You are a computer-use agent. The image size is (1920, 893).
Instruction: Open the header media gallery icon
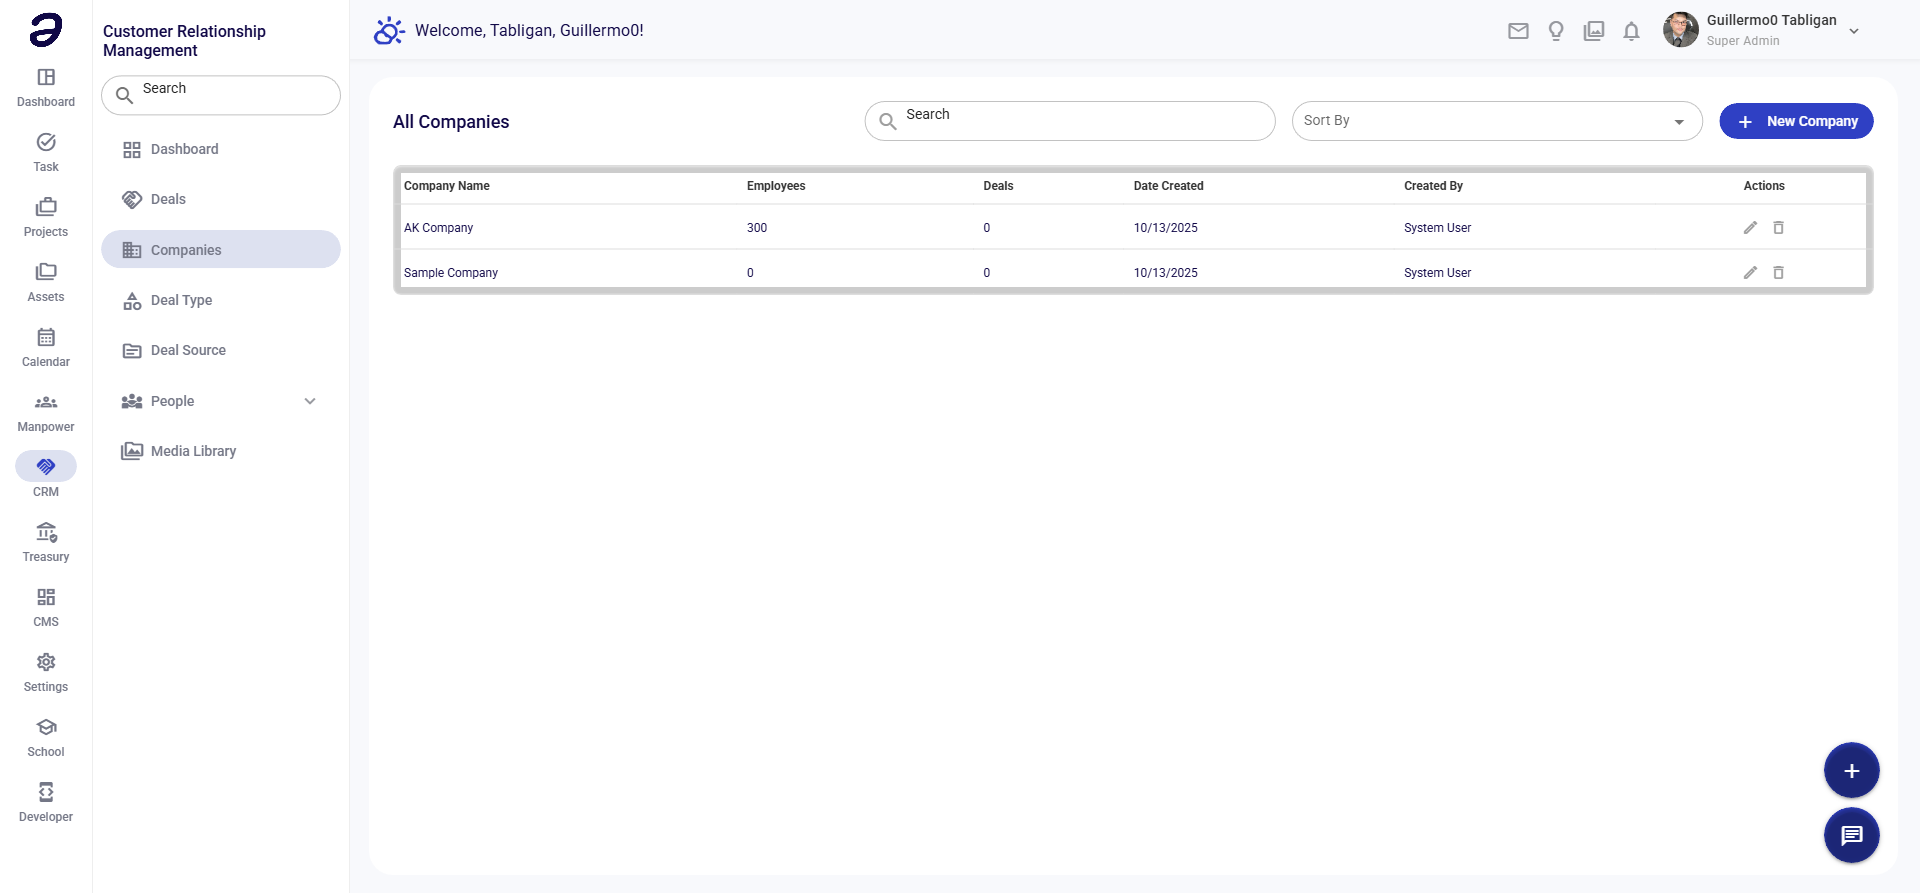pos(1594,31)
